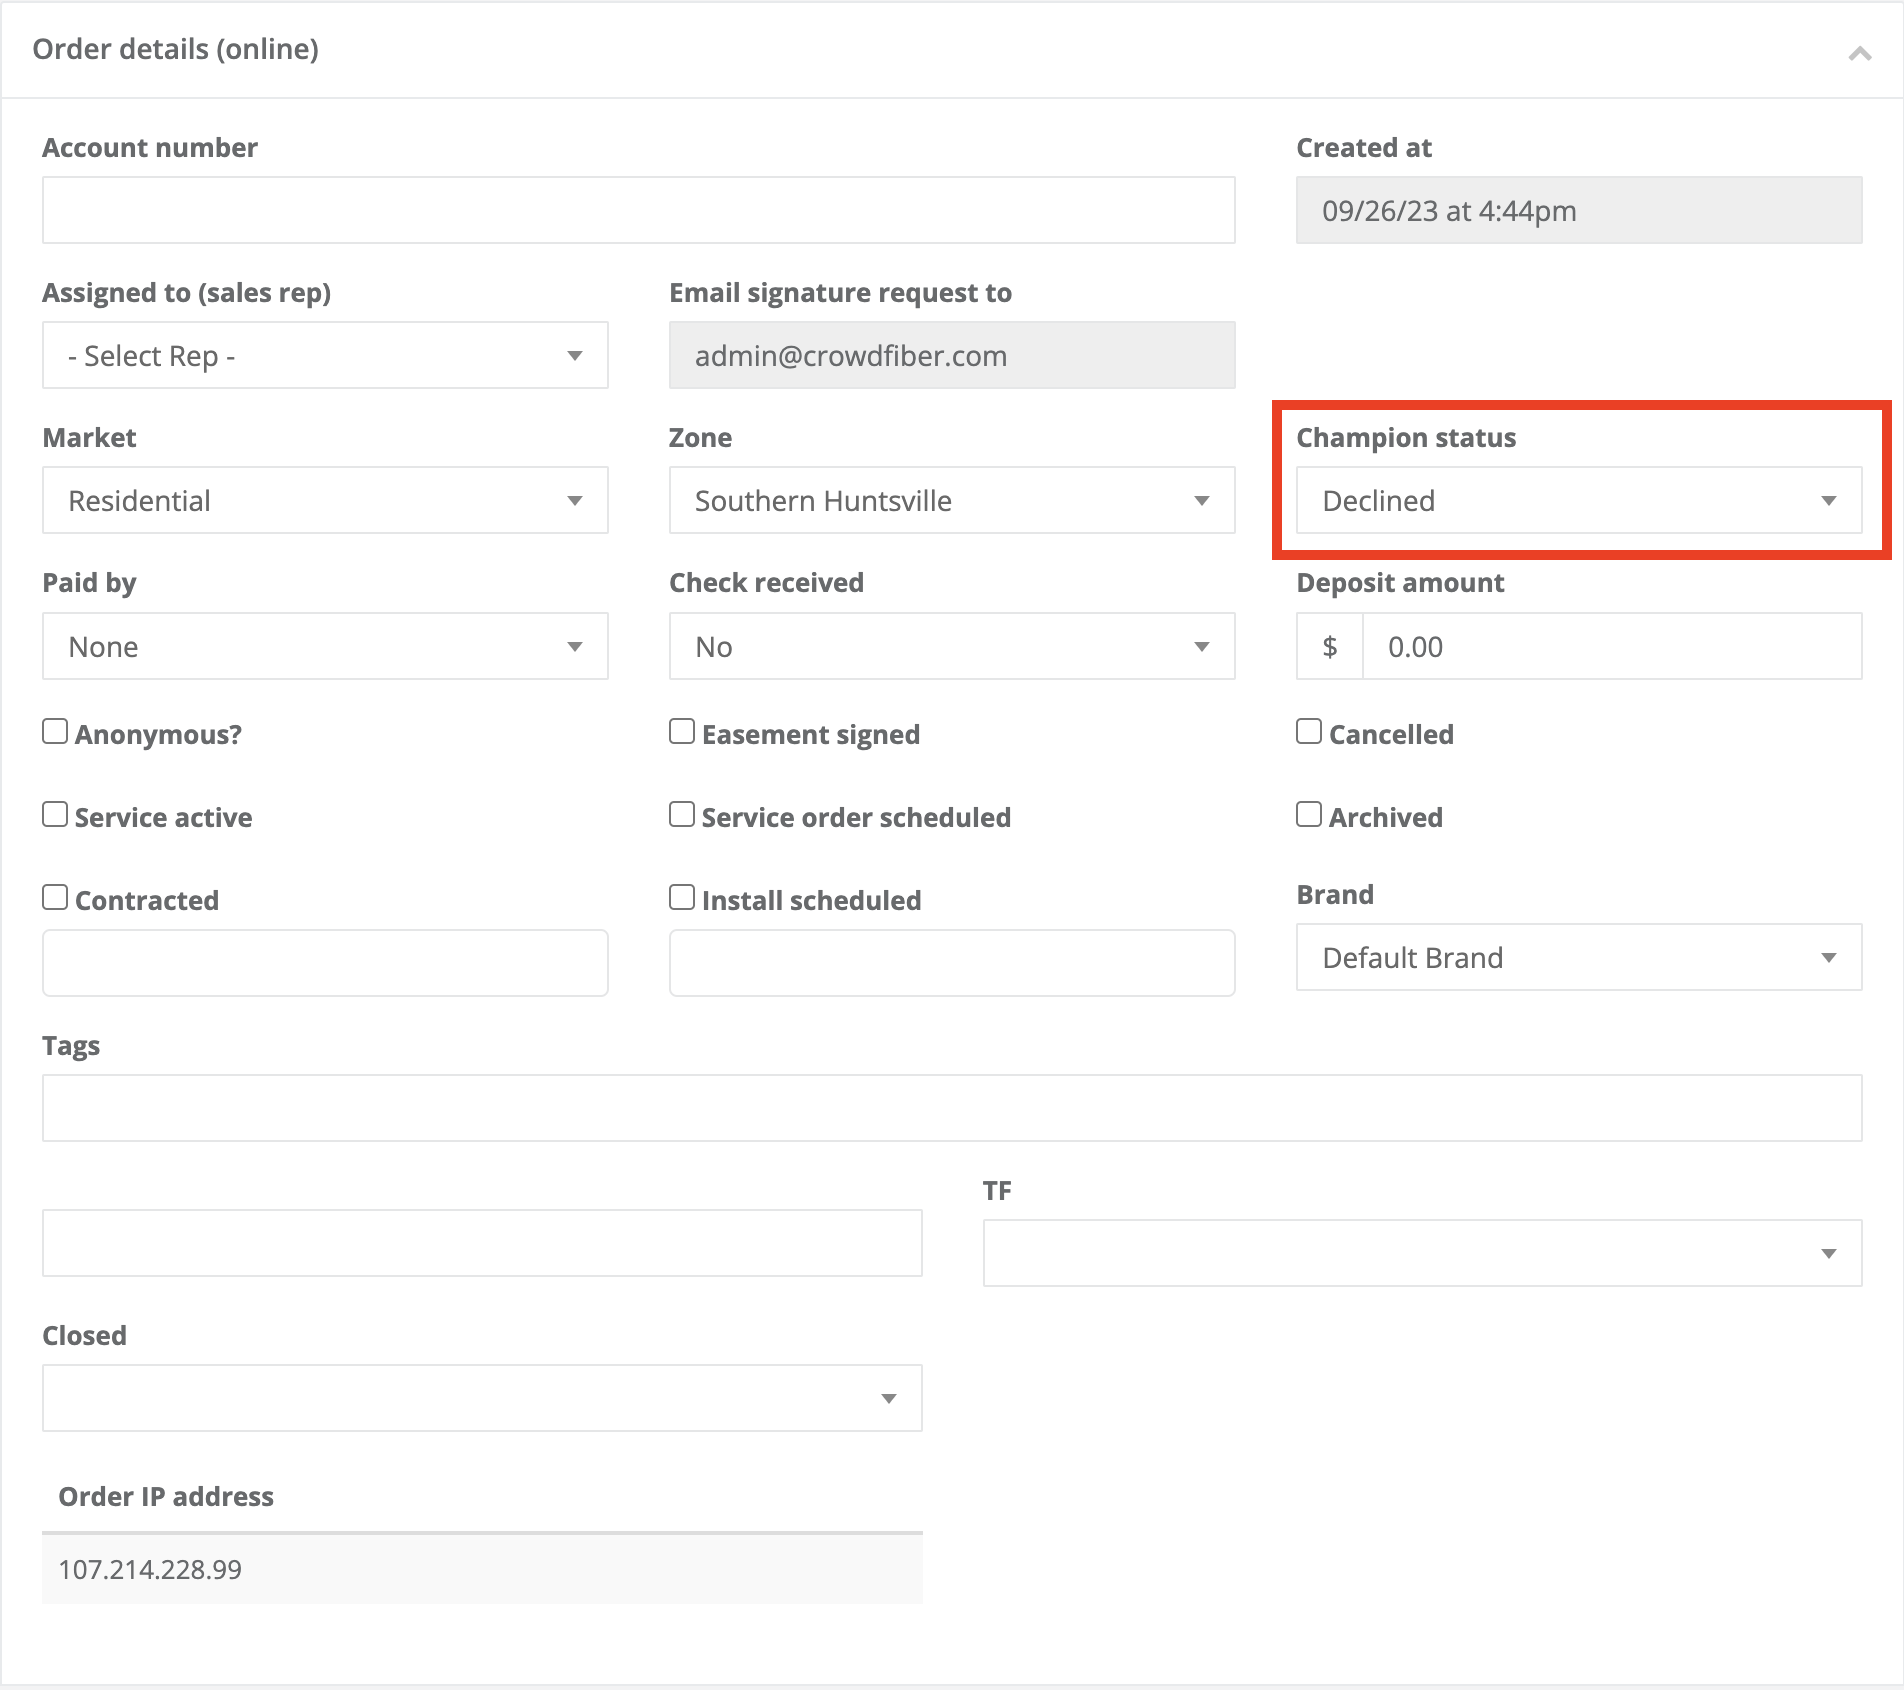Select the Paid by dropdown
Screen dimensions: 1904x1690
click(325, 647)
